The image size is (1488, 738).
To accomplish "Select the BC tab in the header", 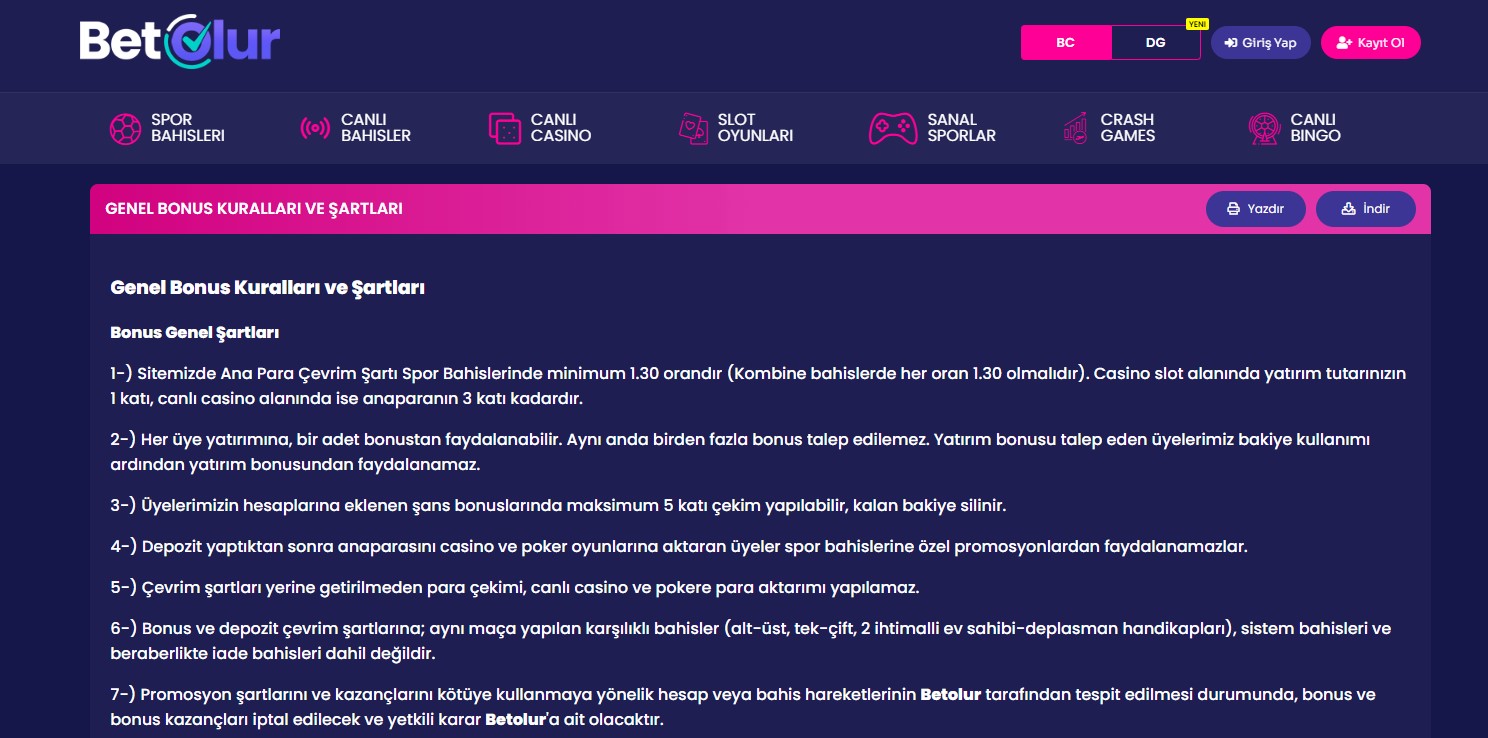I will click(x=1065, y=43).
